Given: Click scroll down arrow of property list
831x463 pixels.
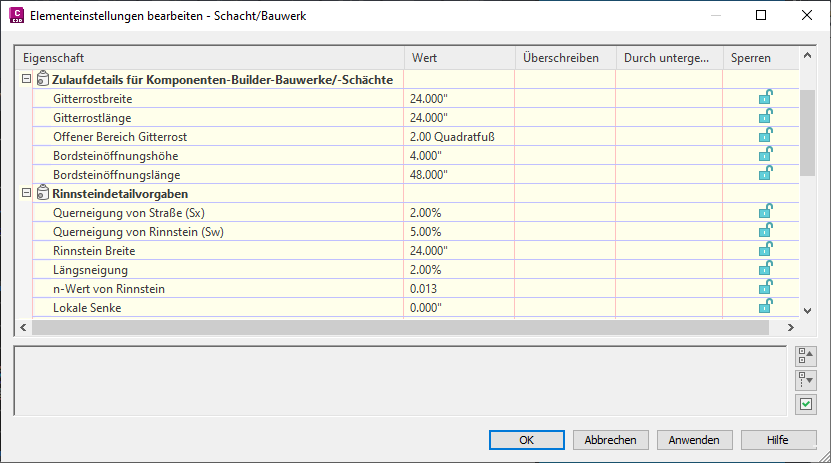Looking at the screenshot, I should coord(807,311).
